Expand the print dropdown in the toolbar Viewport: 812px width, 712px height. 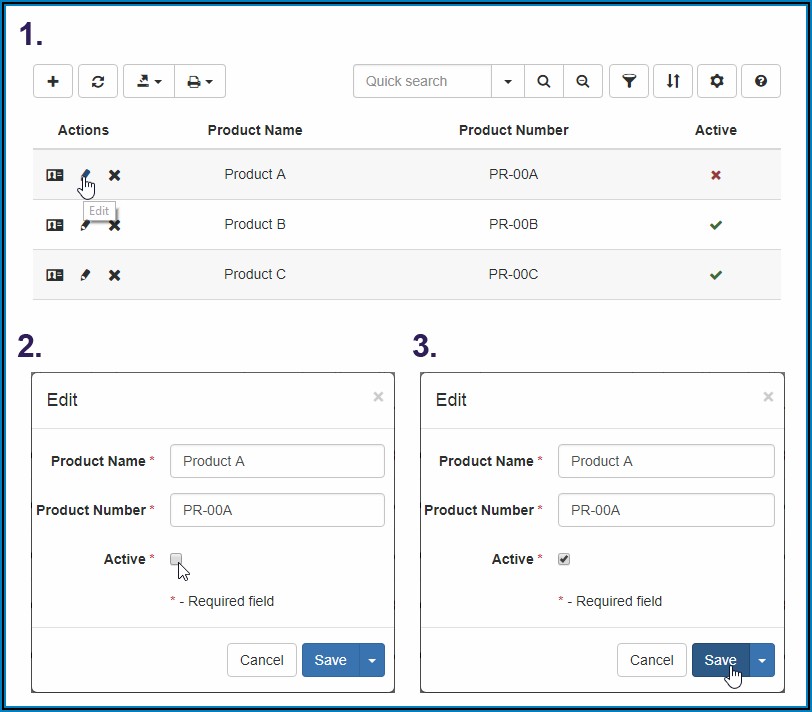tap(200, 82)
